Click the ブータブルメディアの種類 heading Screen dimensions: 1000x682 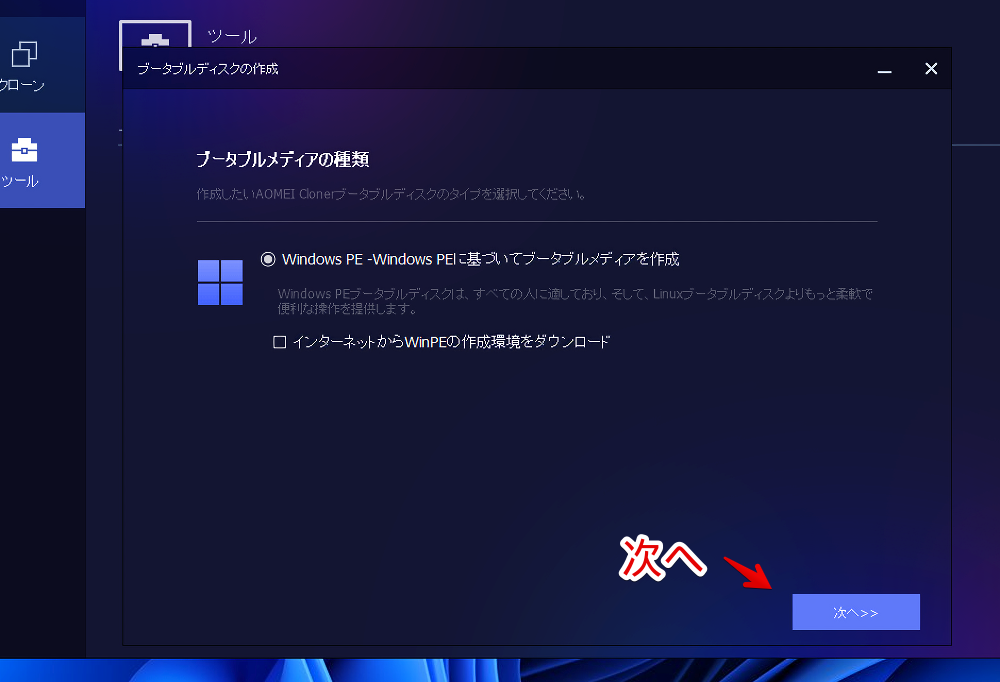[283, 159]
